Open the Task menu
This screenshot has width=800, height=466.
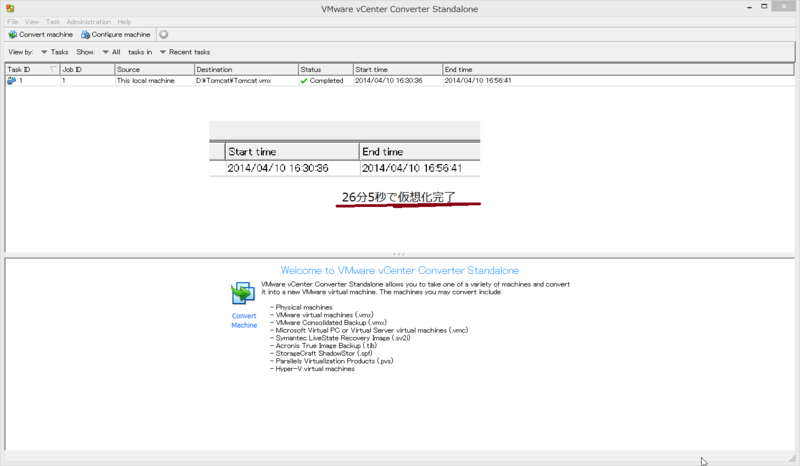coord(53,22)
